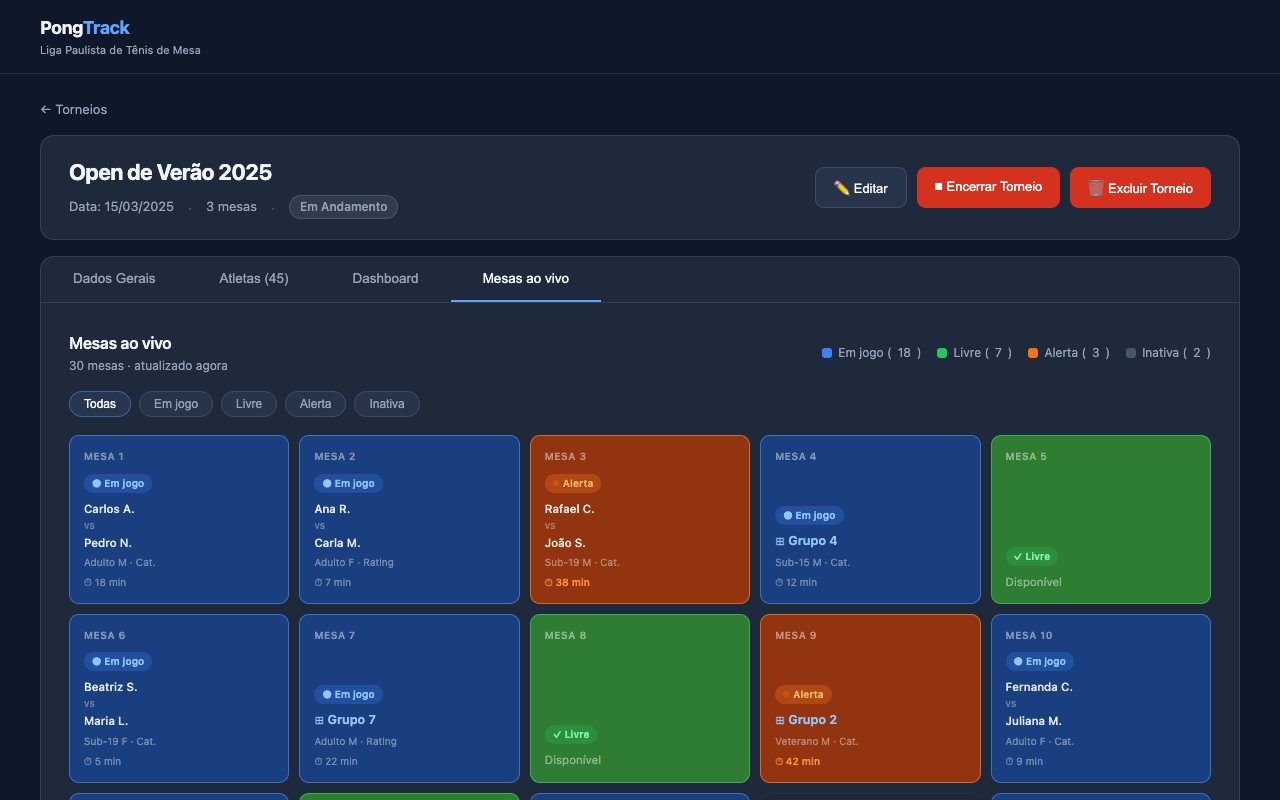Click Em jogo badge on Mesa 10

1039,661
